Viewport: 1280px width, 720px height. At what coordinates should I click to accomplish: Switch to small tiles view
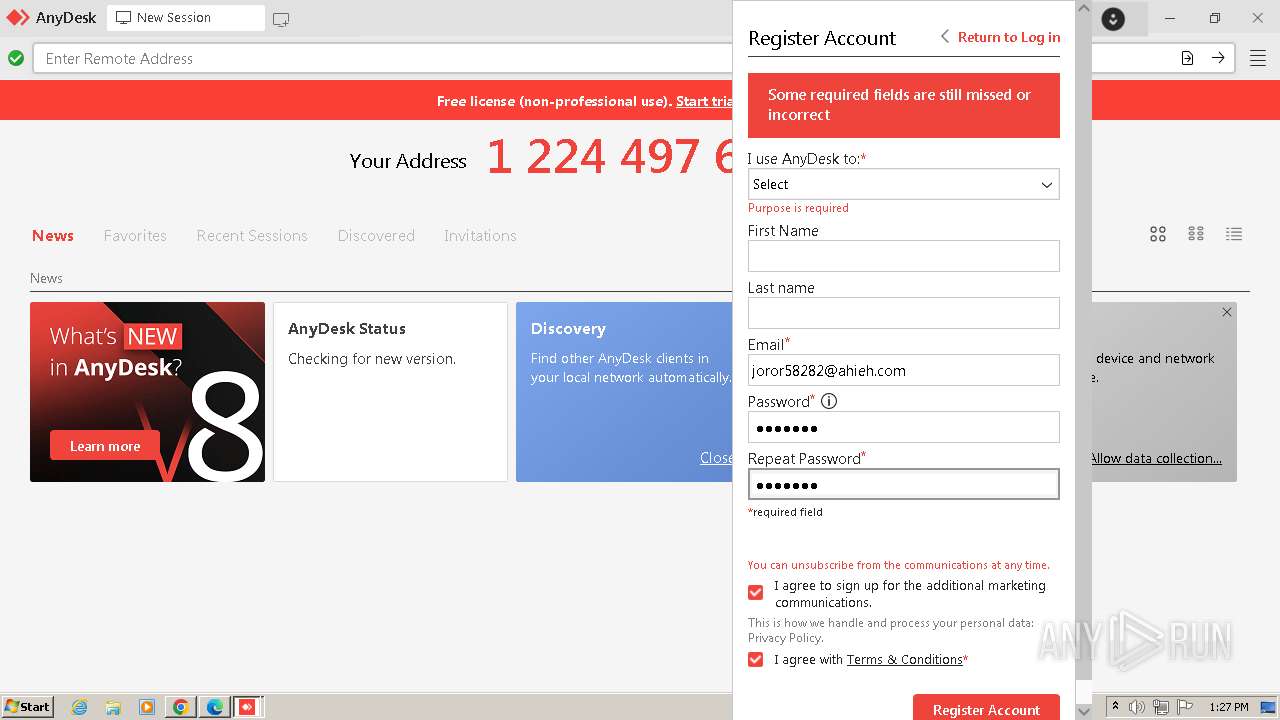[x=1196, y=234]
